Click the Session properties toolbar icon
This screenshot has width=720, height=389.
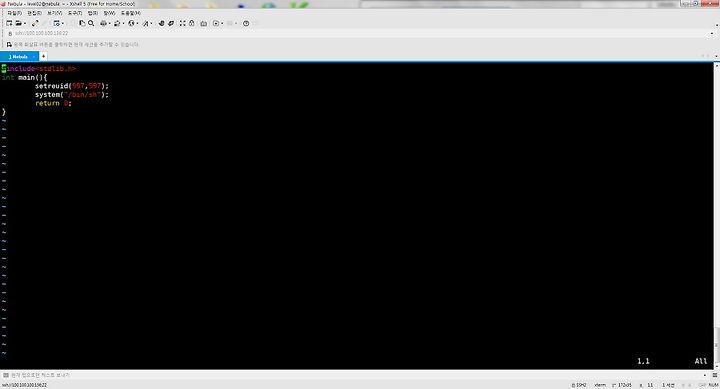[x=56, y=23]
